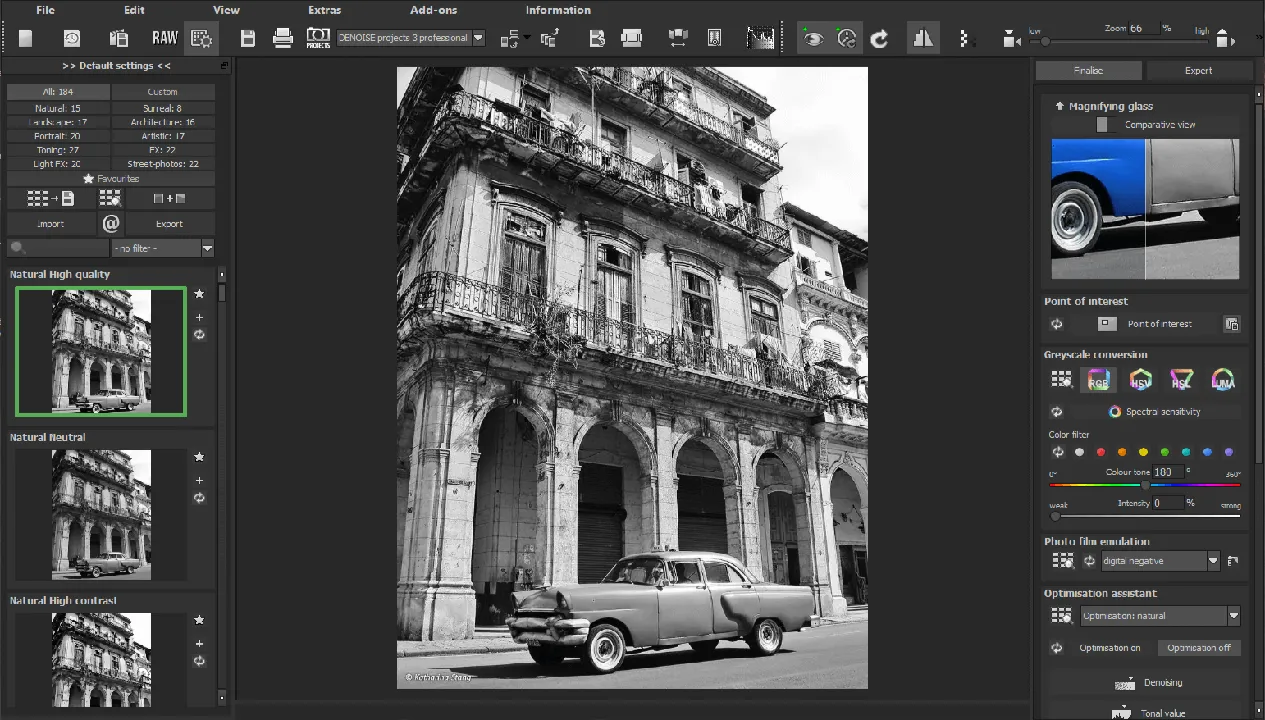Screen dimensions: 1265x720
Task: Show Favourites presets
Action: coord(111,178)
